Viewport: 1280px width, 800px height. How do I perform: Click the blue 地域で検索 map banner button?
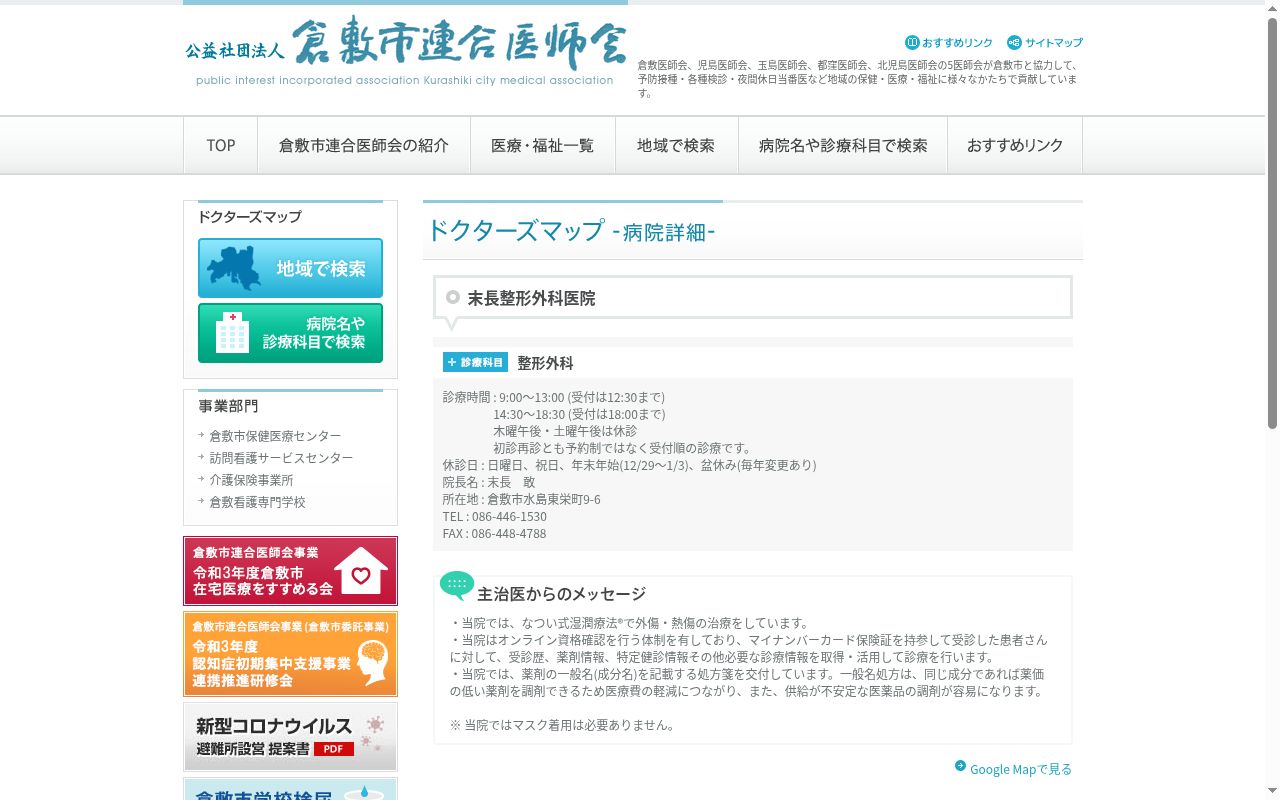(x=290, y=268)
